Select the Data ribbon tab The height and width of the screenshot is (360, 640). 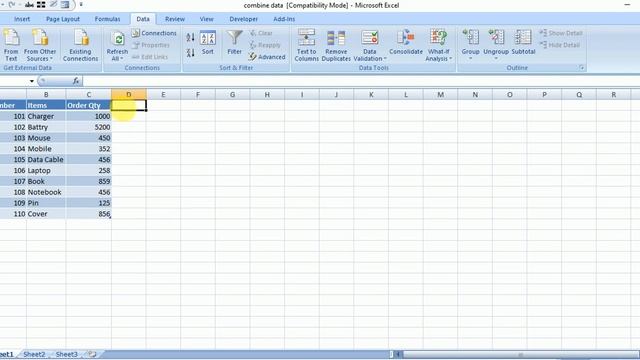tap(143, 19)
